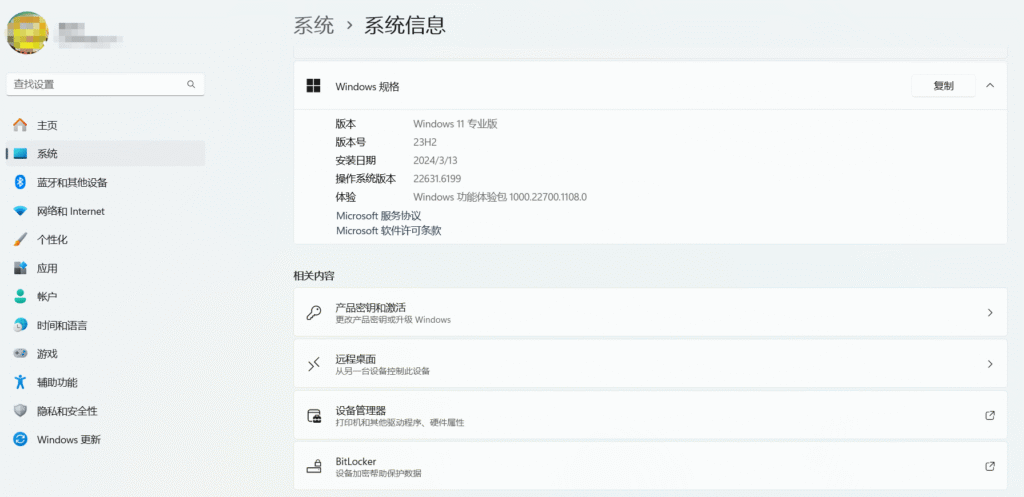Open Windows 更新 page
1024x497 pixels.
click(x=105, y=440)
